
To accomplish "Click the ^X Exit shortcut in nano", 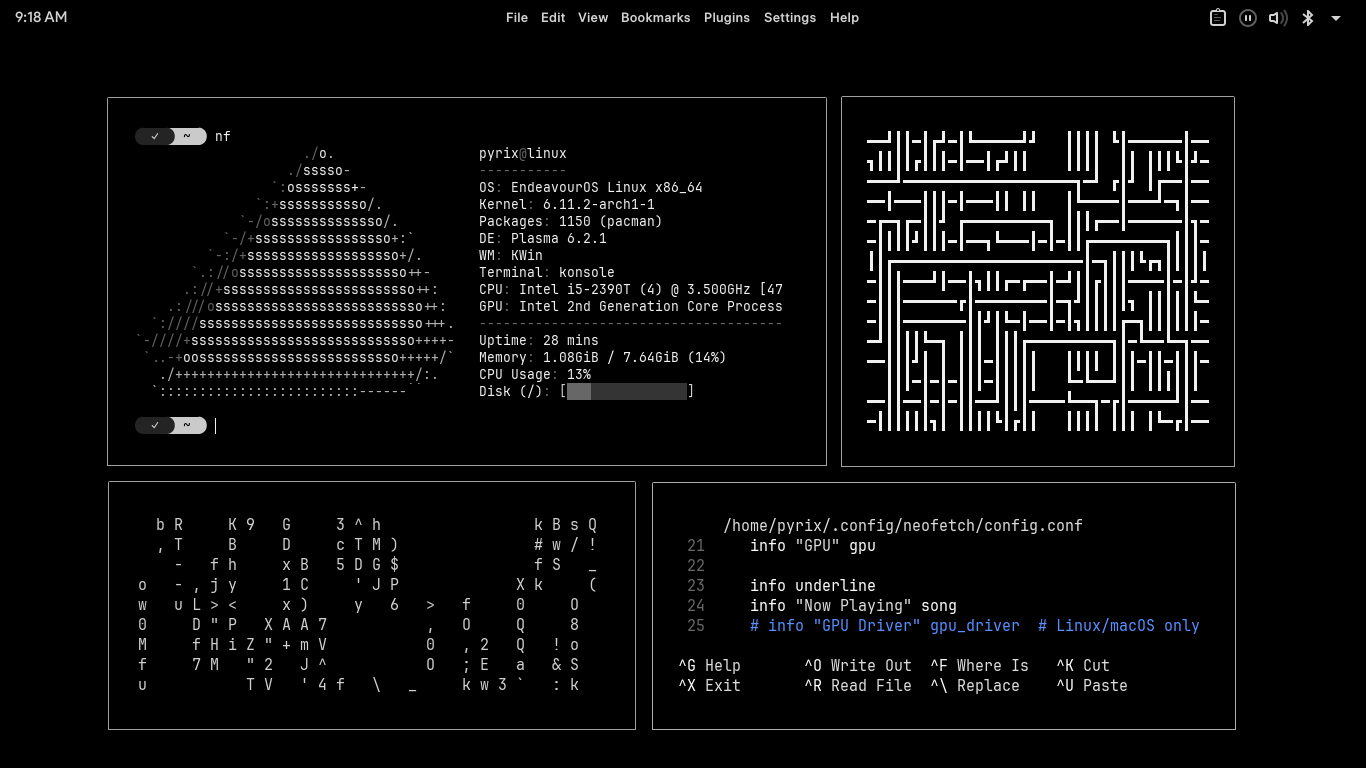I will pyautogui.click(x=710, y=686).
